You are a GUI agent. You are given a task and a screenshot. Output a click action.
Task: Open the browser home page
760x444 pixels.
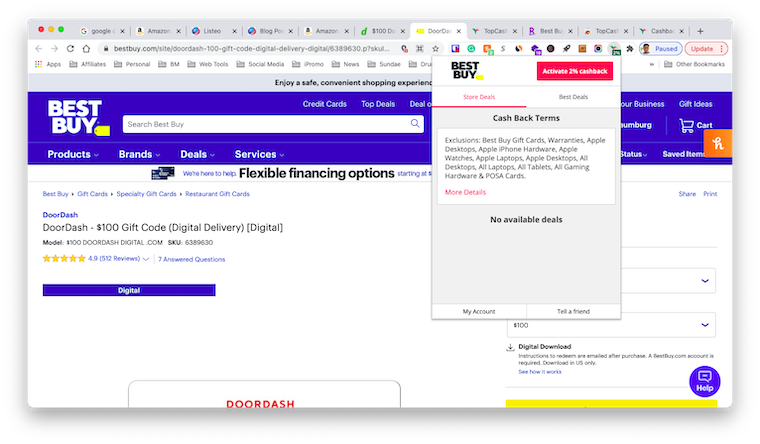pos(86,48)
